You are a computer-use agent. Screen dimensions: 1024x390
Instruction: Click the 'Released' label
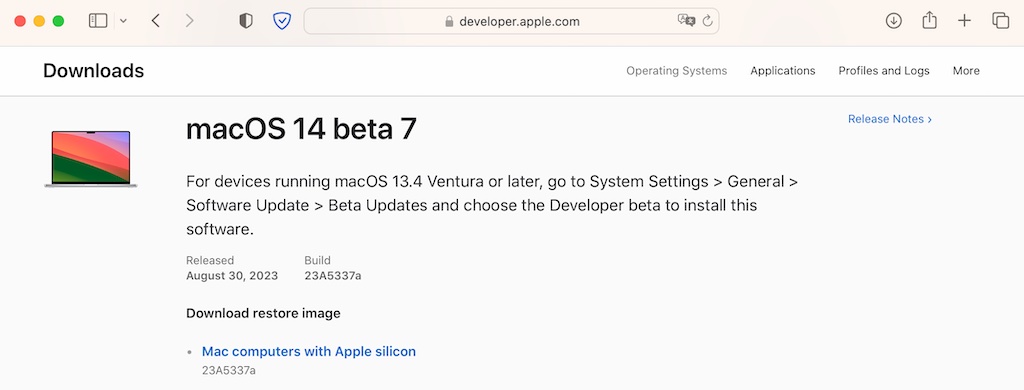[210, 260]
